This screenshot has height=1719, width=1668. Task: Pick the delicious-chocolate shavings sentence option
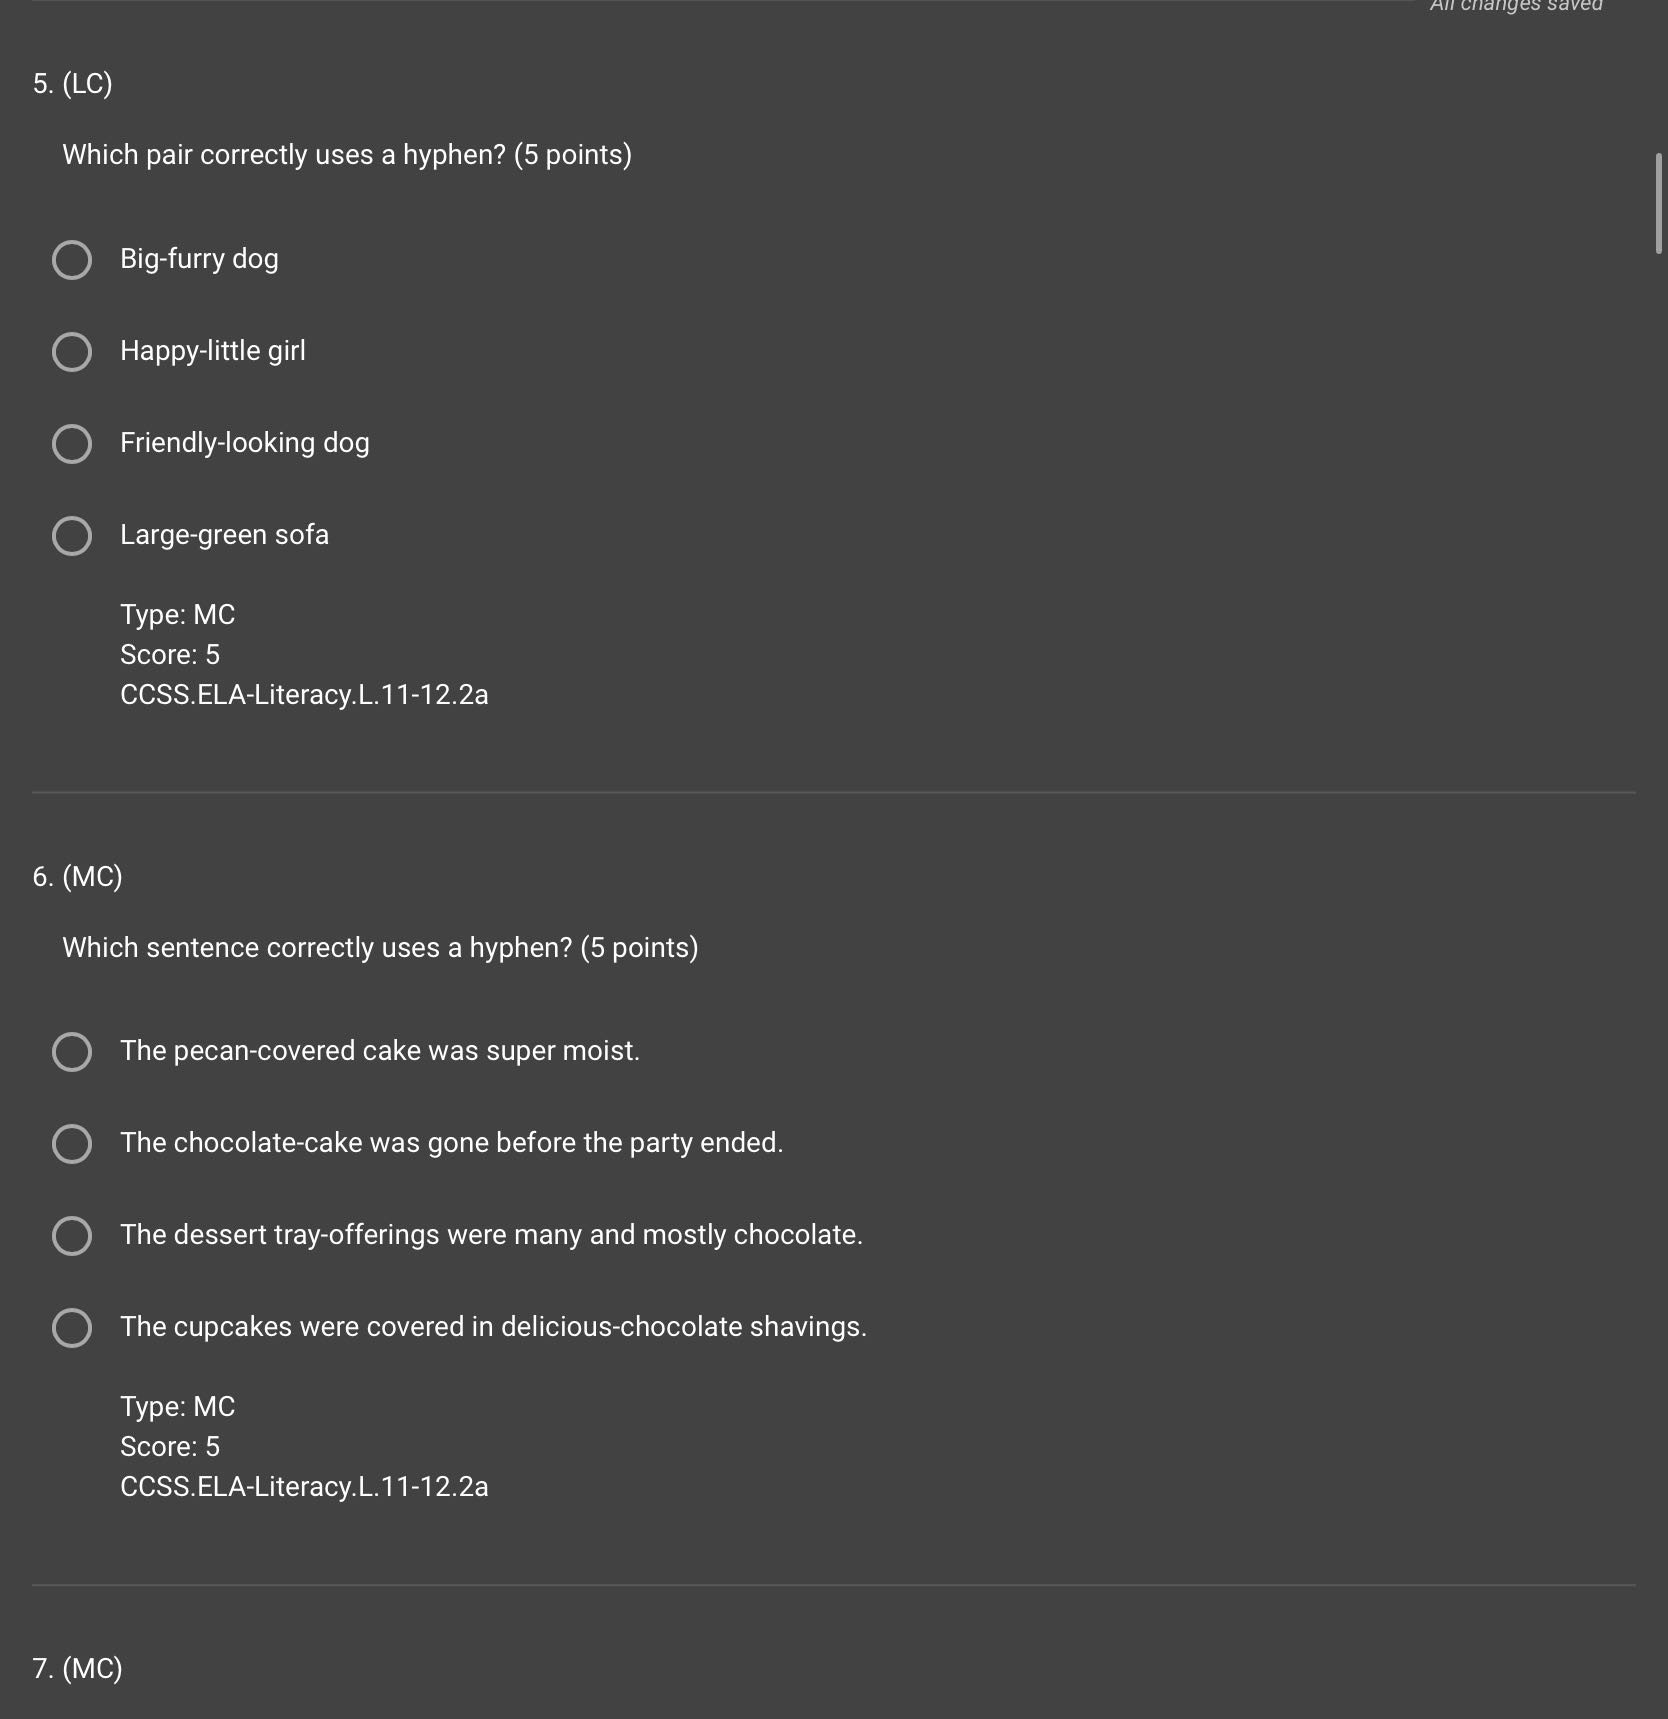point(72,1328)
